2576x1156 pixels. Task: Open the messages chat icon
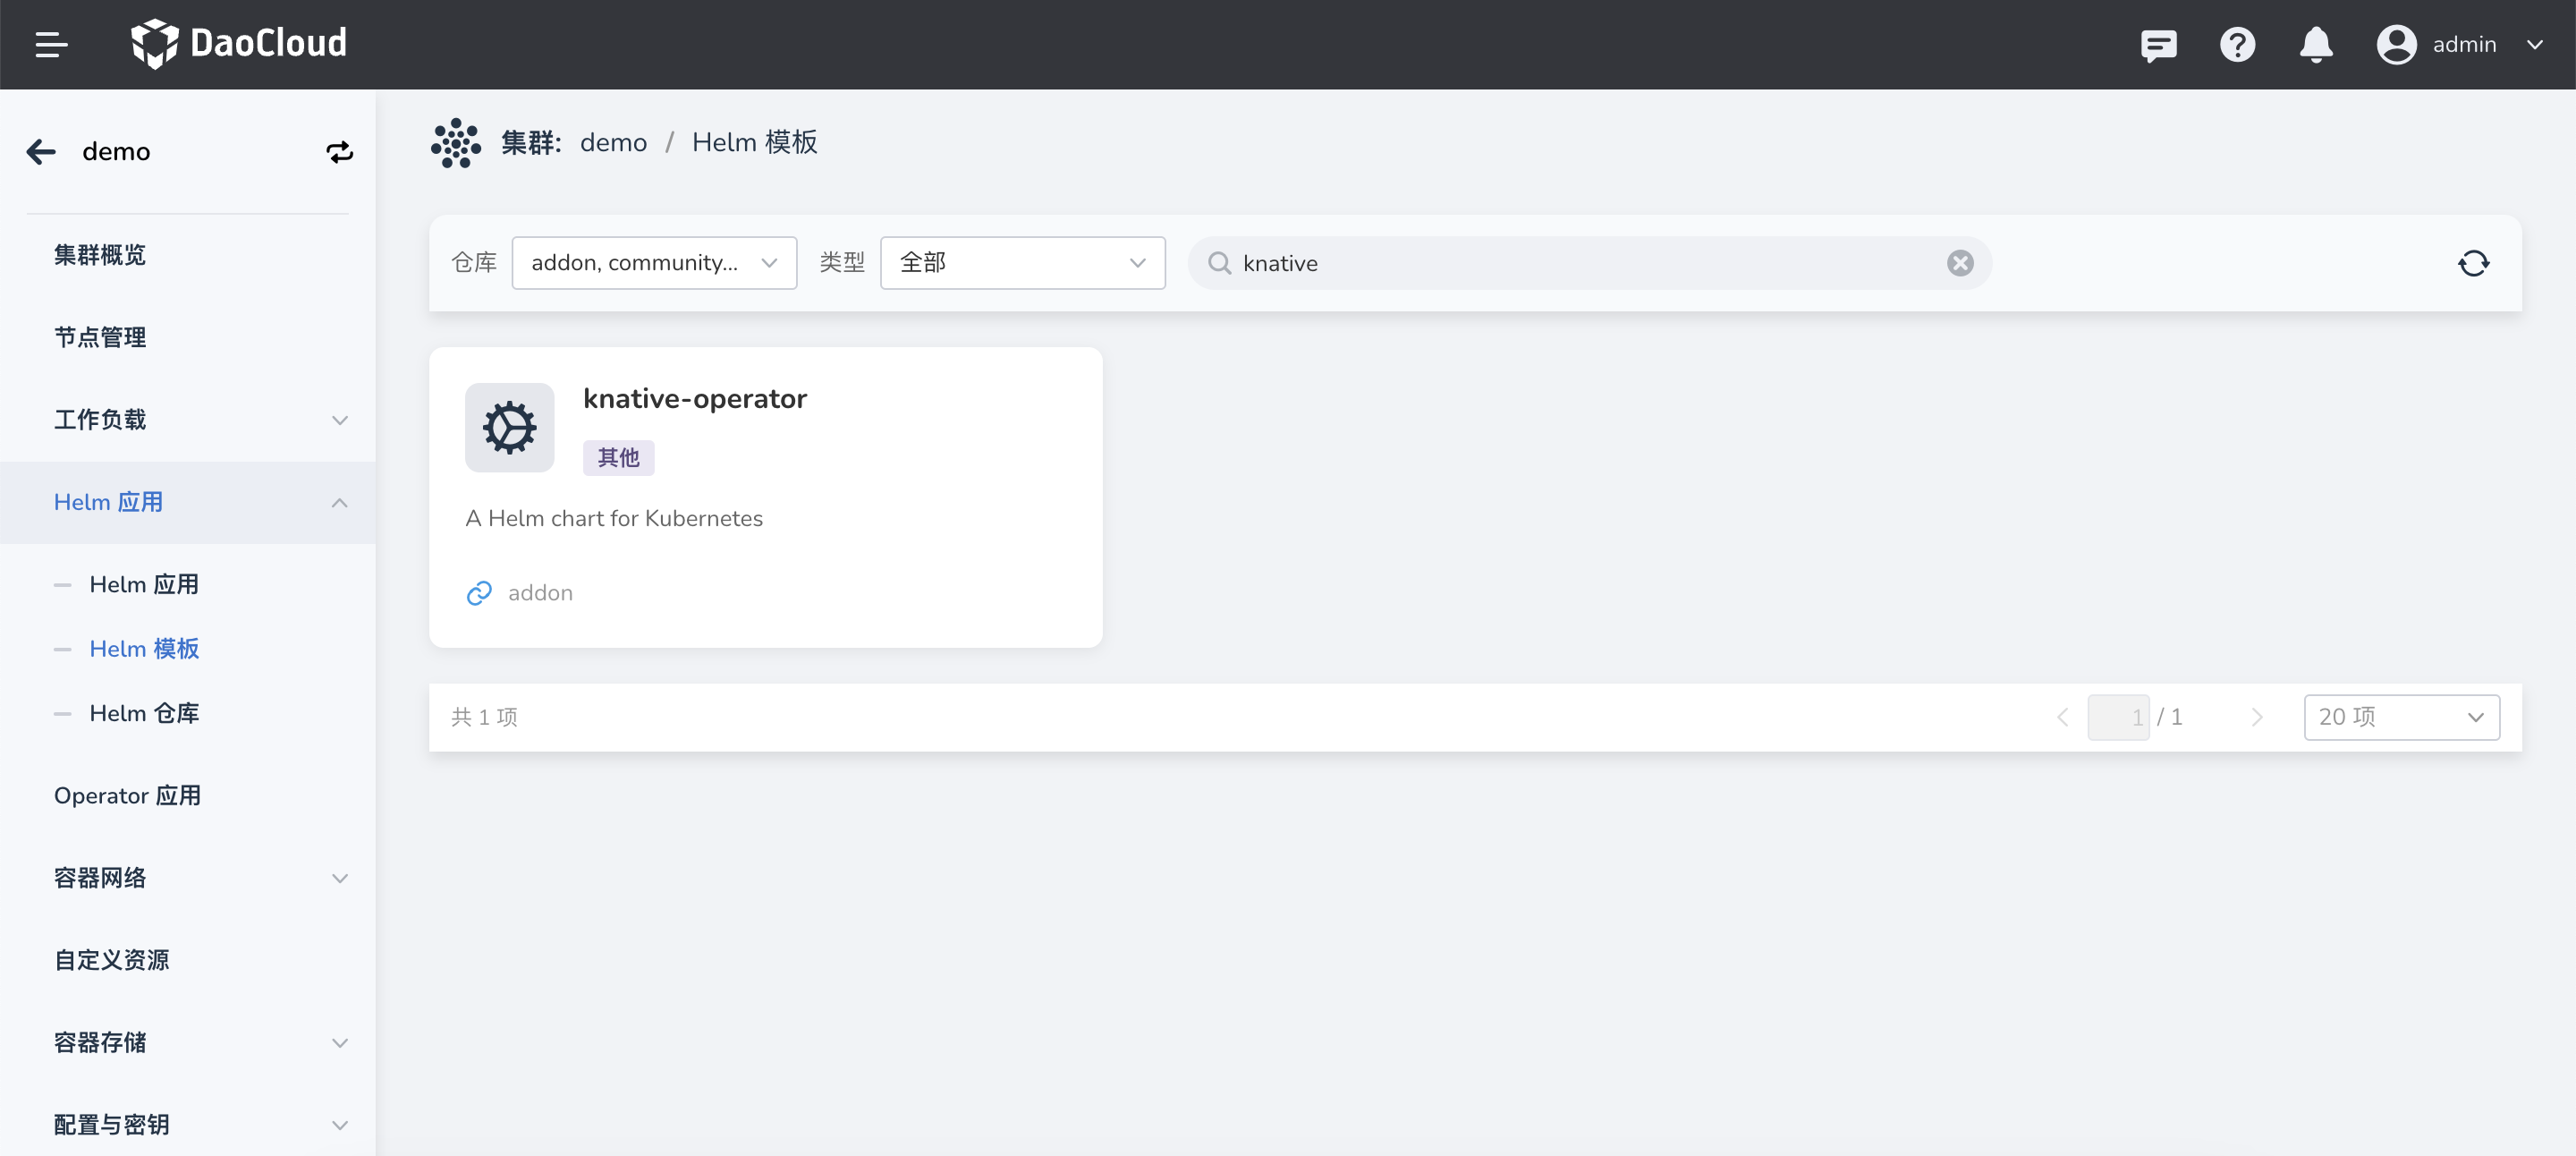tap(2158, 45)
